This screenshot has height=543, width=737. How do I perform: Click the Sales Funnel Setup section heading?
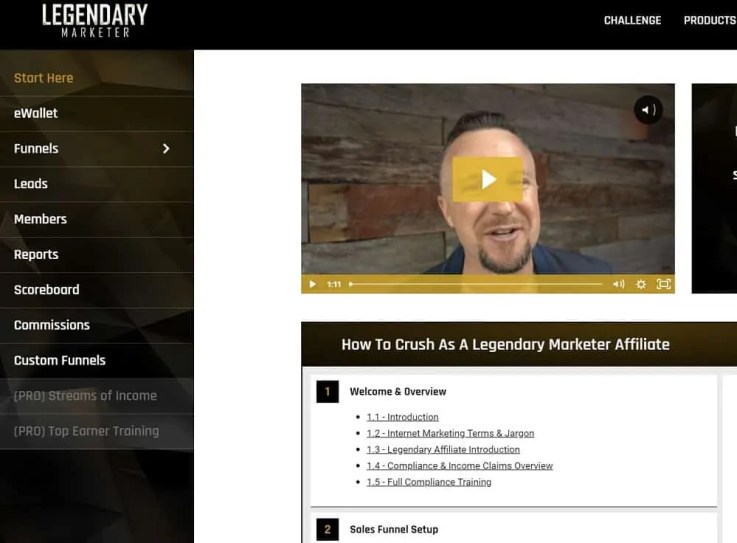point(394,529)
